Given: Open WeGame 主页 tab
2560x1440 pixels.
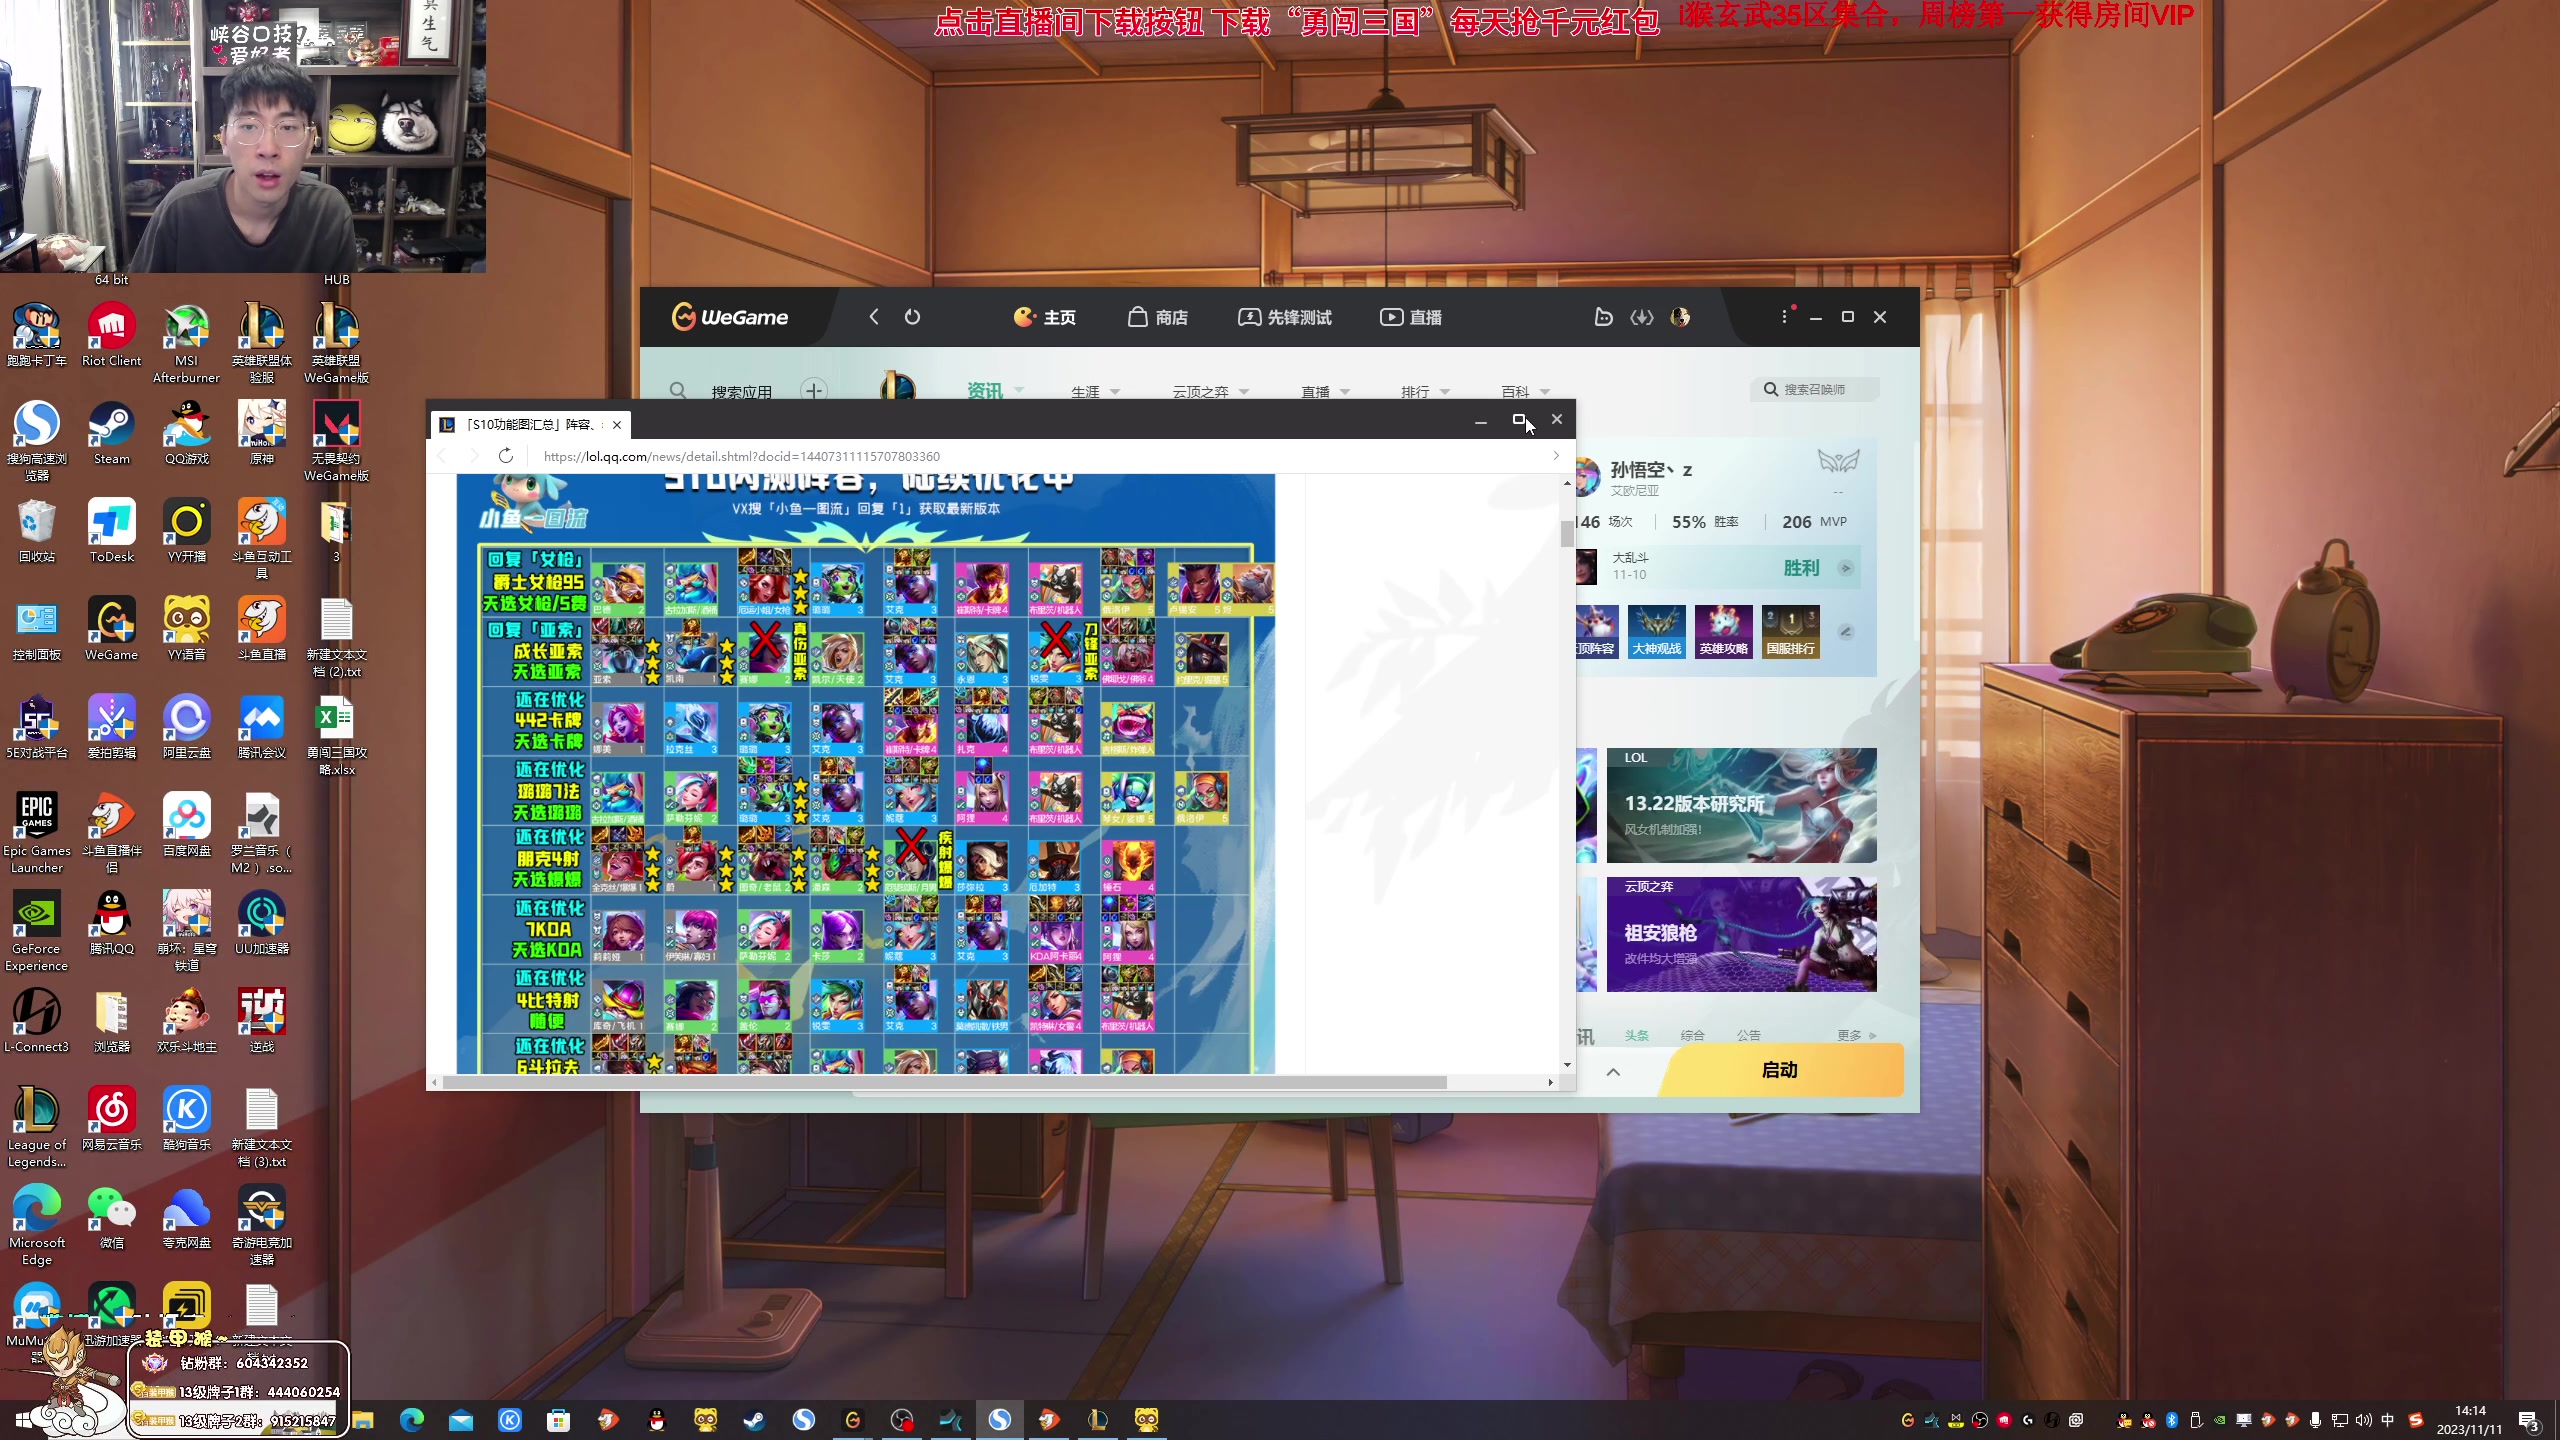Looking at the screenshot, I should (1044, 317).
